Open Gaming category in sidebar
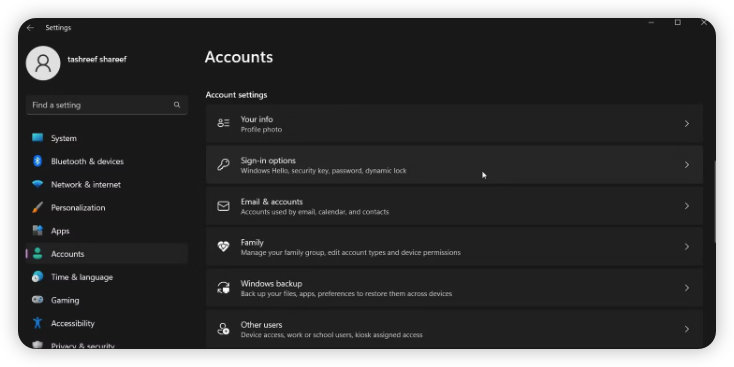Screen dimensions: 734x367 (107, 300)
